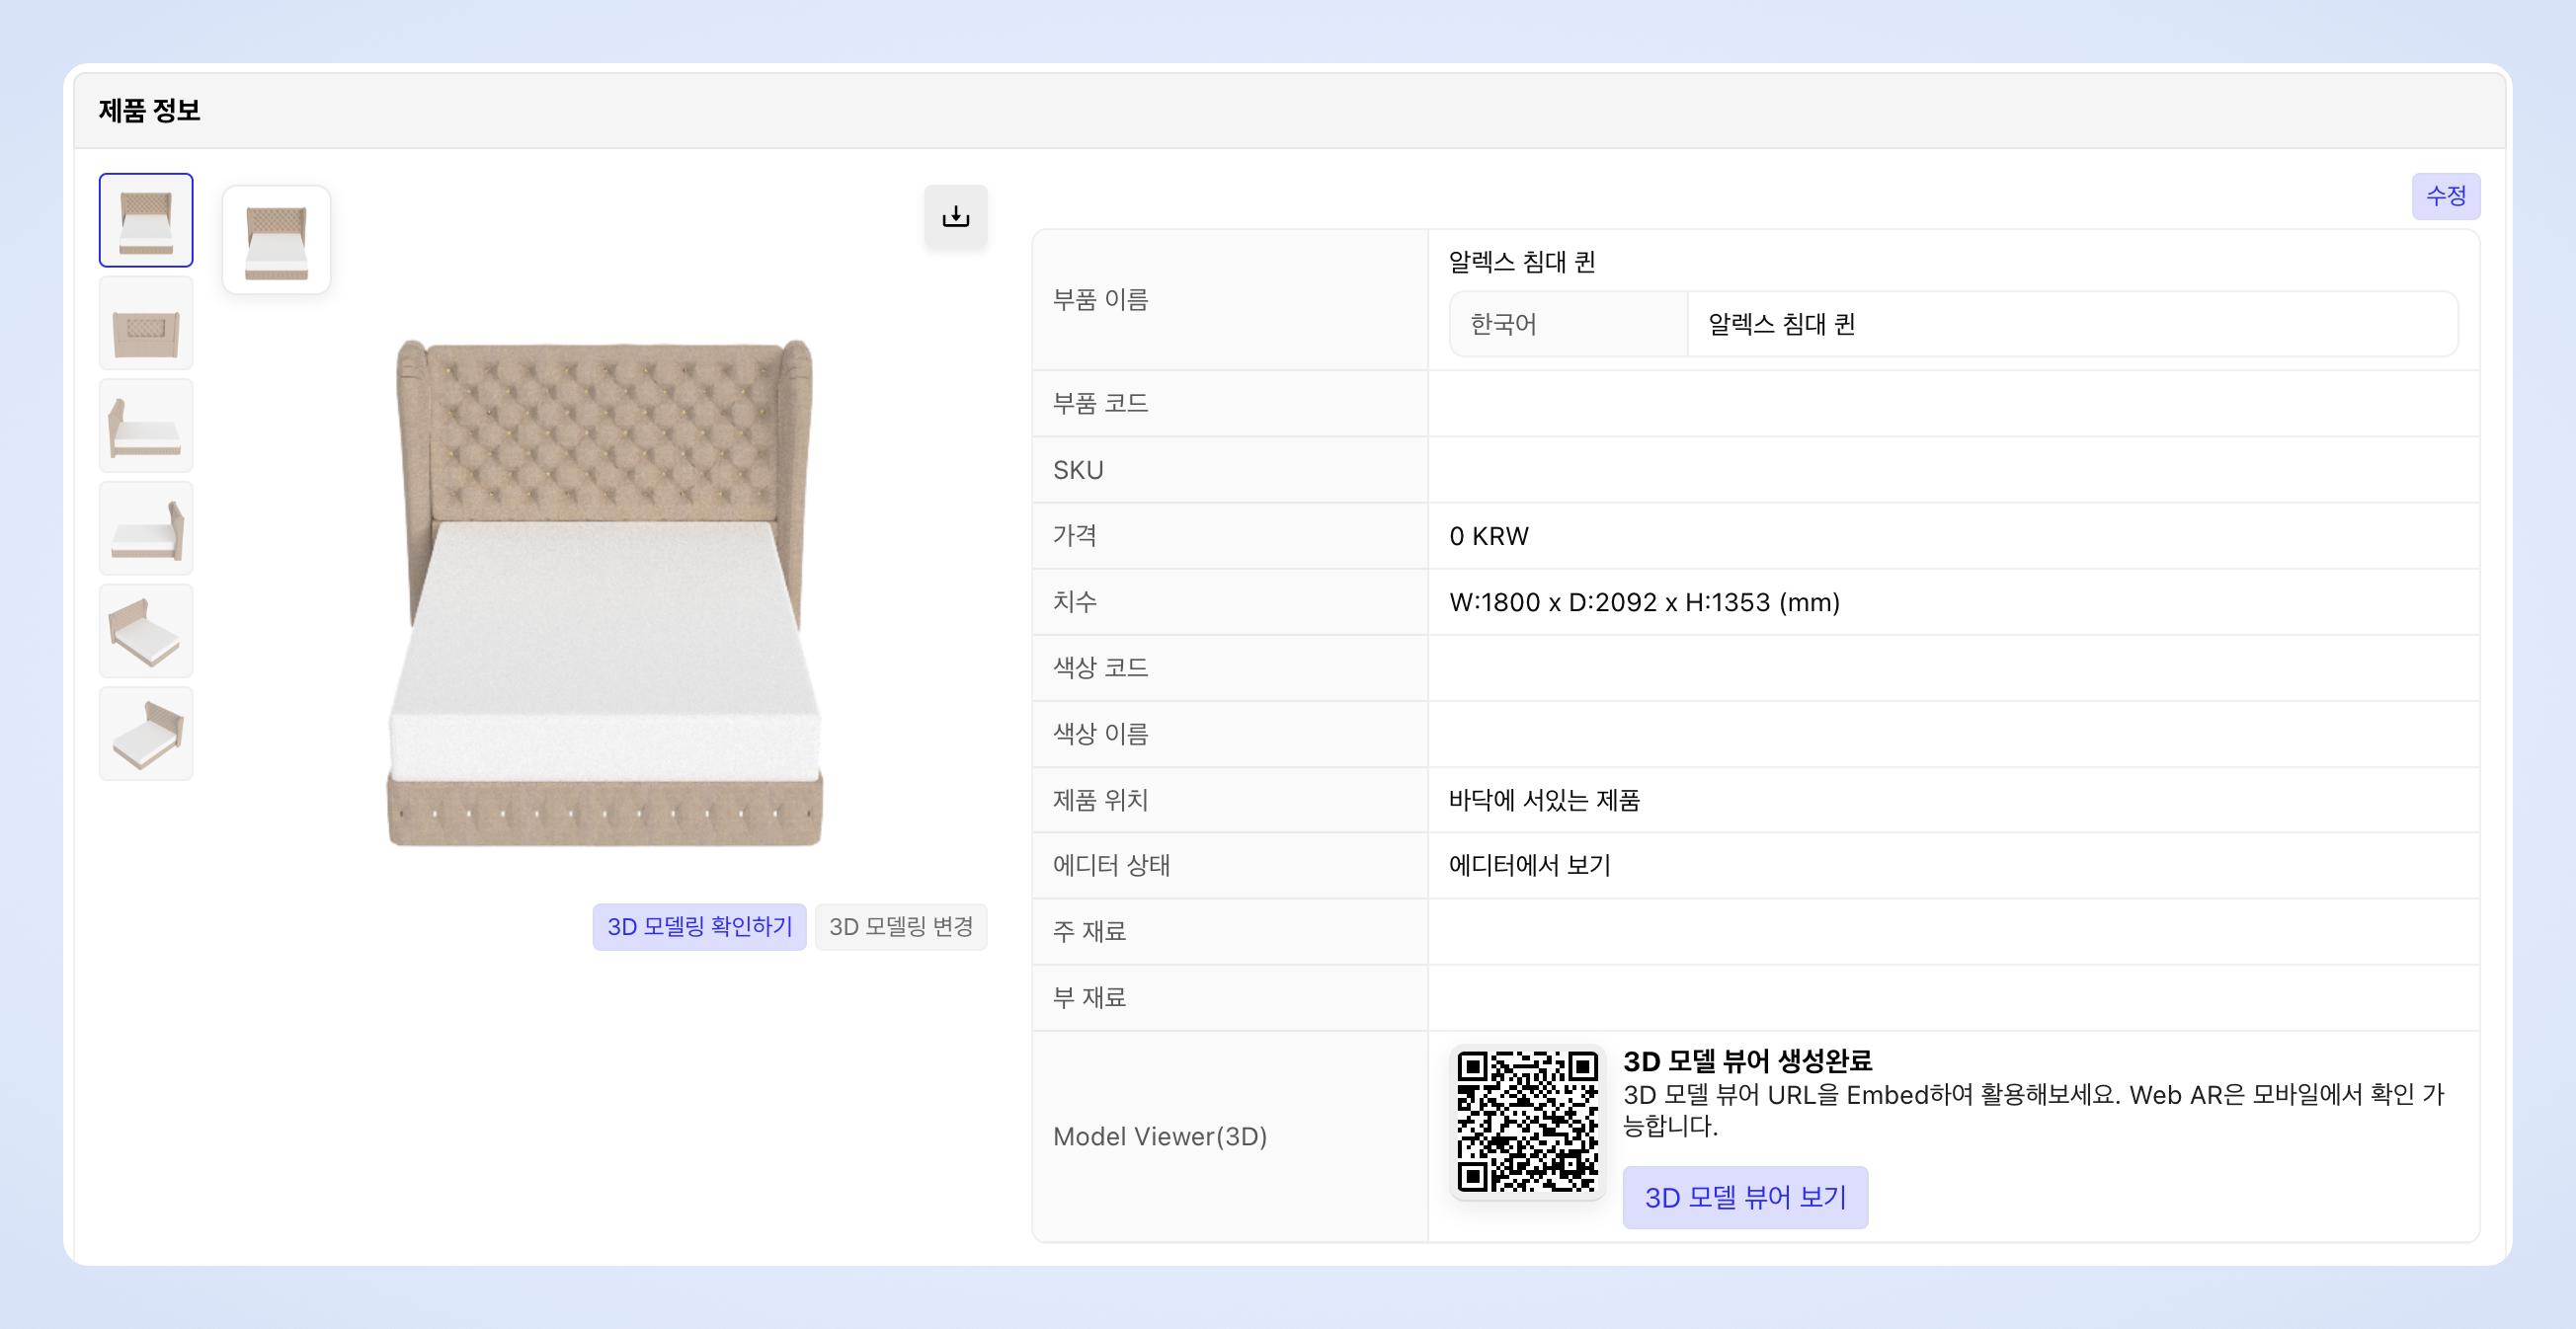2576x1329 pixels.
Task: Click 3D 모델링 변경 button
Action: (x=900, y=927)
